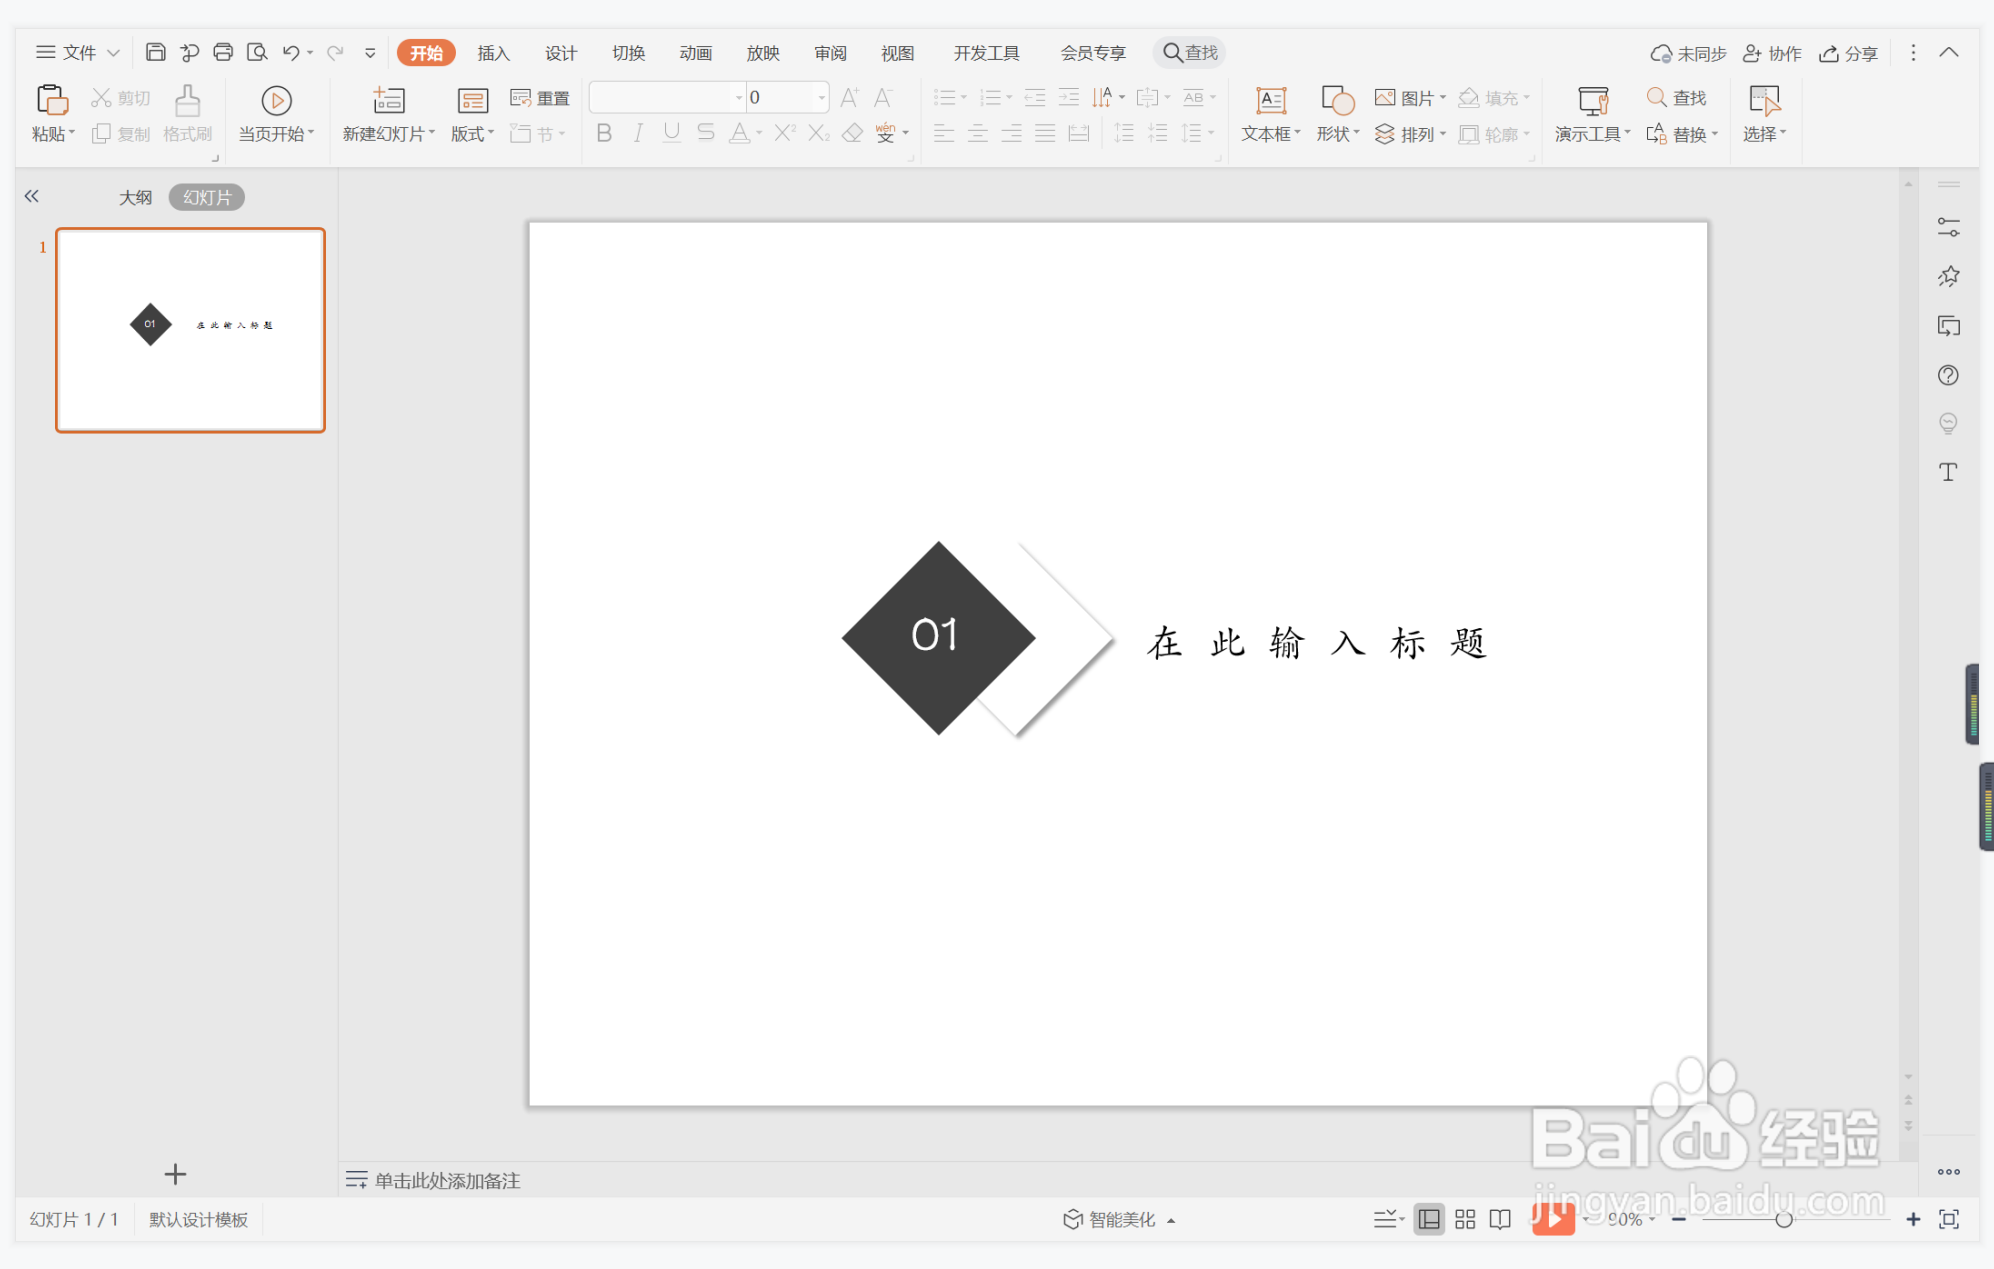Image resolution: width=1994 pixels, height=1269 pixels.
Task: Switch to slide sorter view in status bar
Action: (1465, 1219)
